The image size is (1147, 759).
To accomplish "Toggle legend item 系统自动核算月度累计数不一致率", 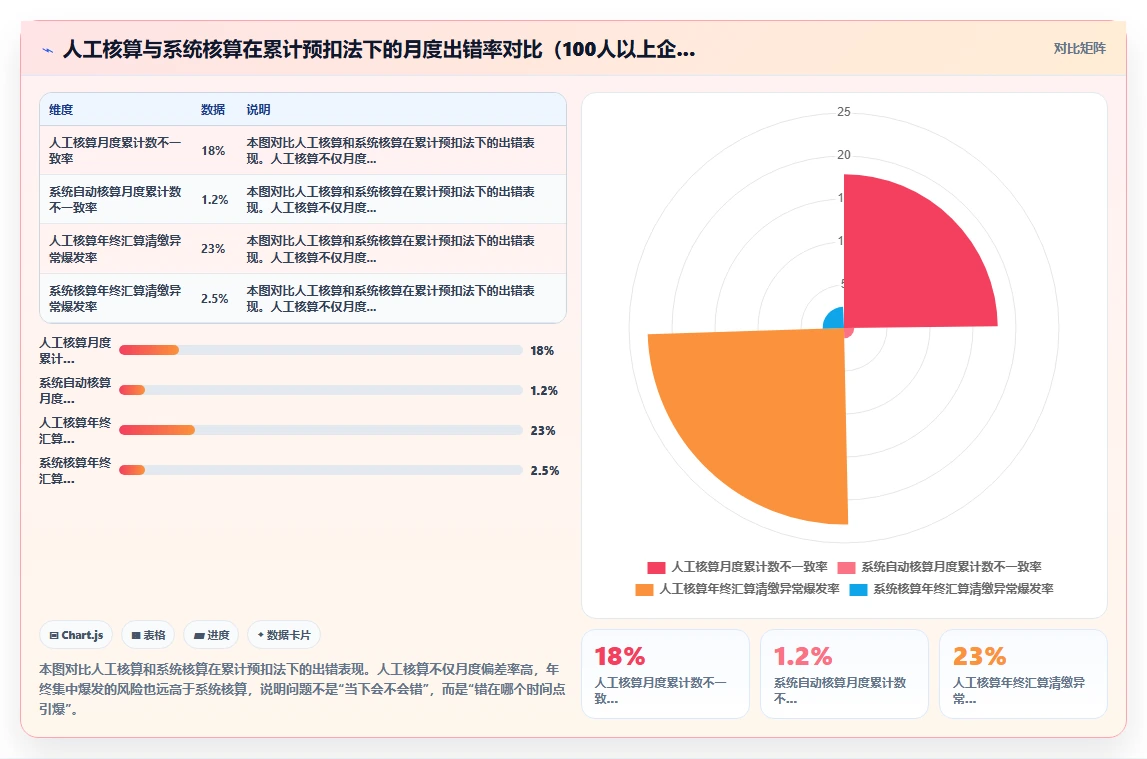I will (939, 567).
